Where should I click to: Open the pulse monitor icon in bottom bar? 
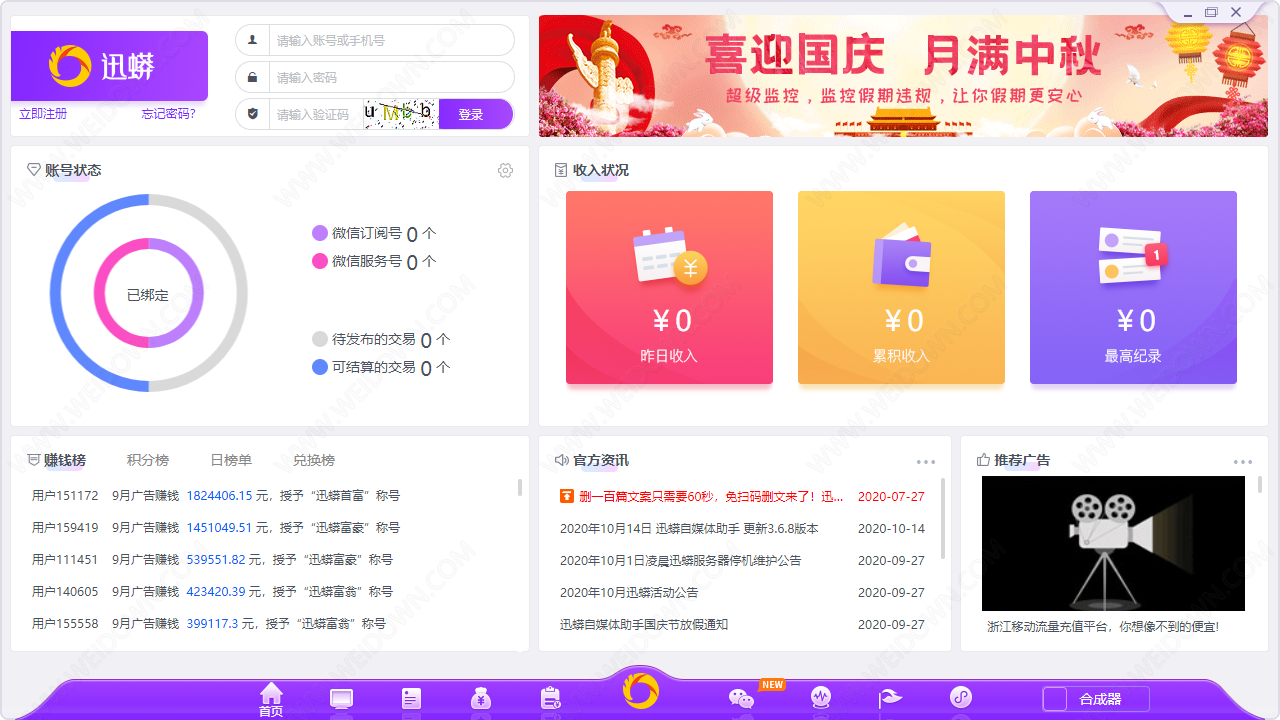pos(821,698)
